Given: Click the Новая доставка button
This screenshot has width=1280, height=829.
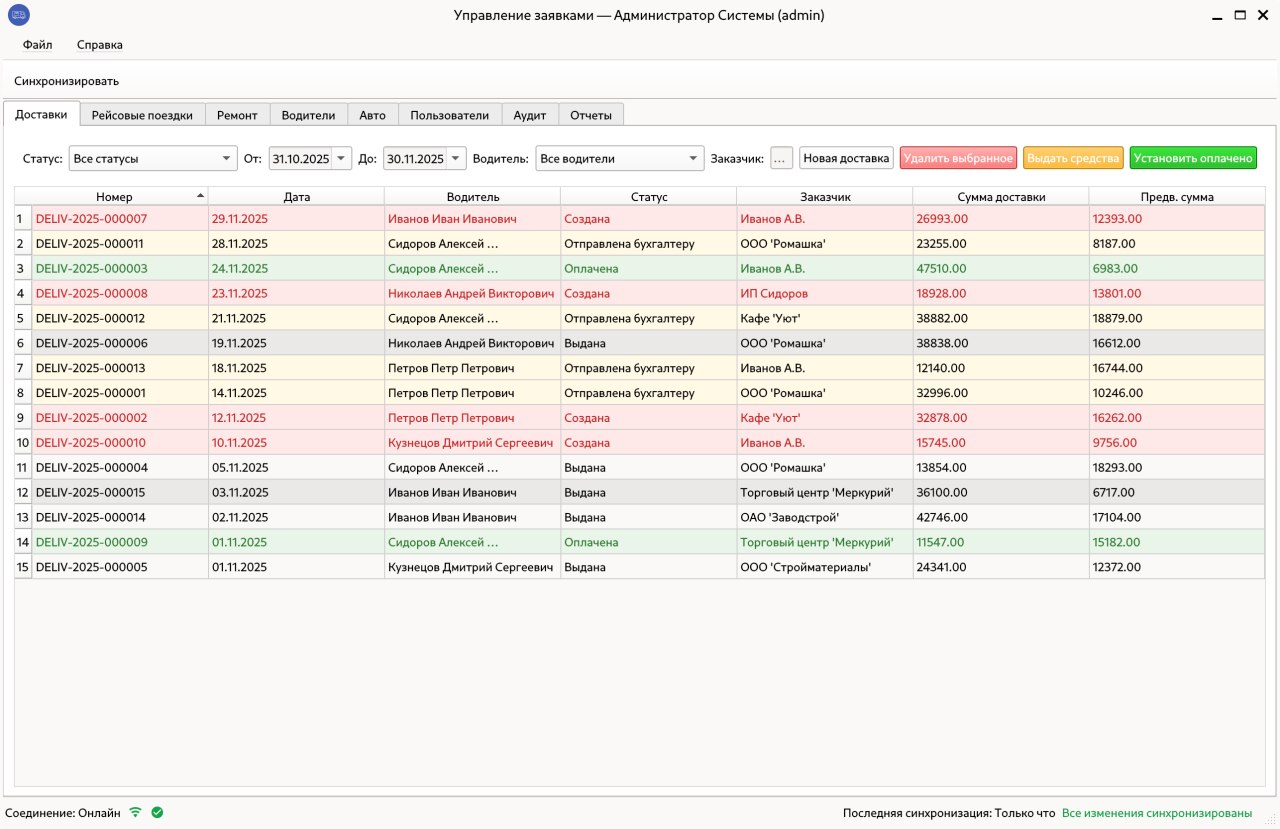Looking at the screenshot, I should (846, 158).
